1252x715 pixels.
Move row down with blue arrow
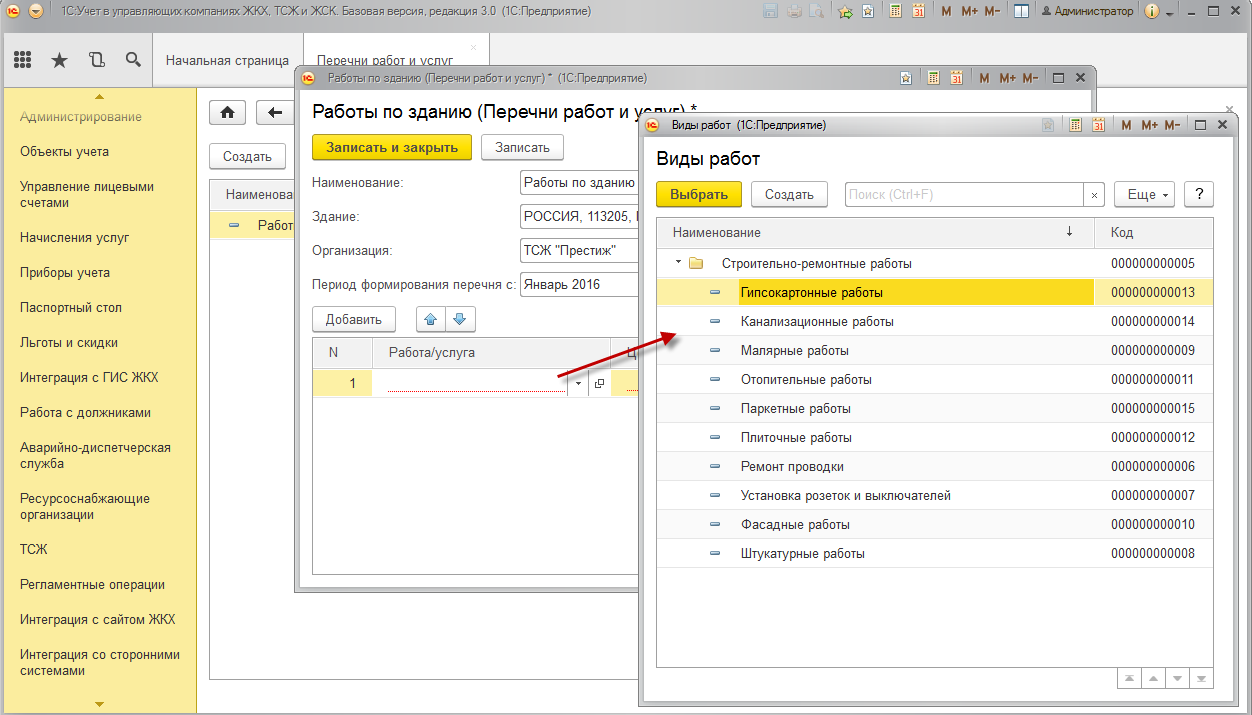click(x=459, y=320)
